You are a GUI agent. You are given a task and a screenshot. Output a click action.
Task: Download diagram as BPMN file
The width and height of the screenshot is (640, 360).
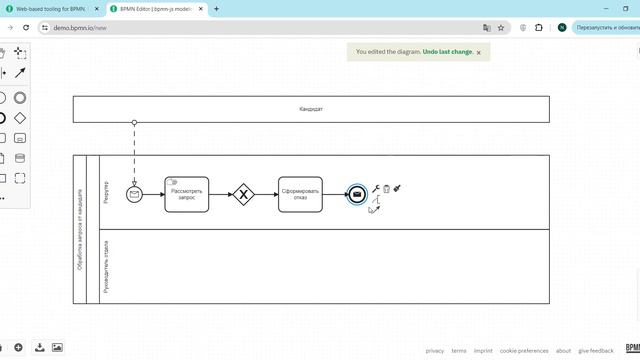[40, 347]
